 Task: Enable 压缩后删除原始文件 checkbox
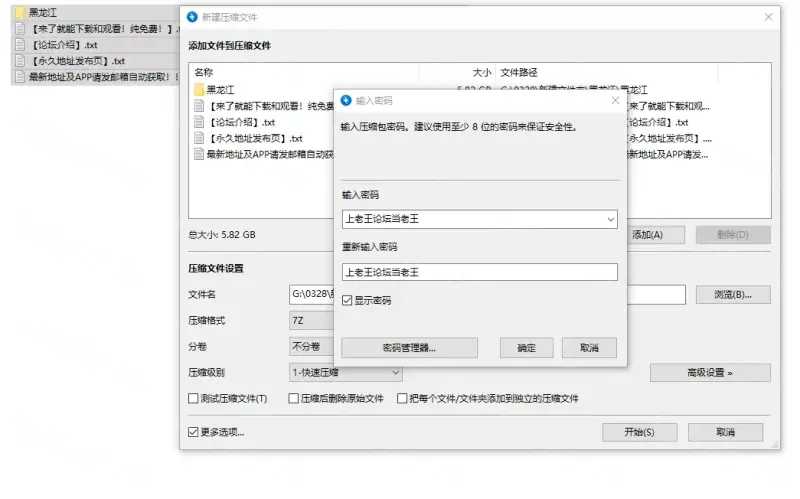293,398
